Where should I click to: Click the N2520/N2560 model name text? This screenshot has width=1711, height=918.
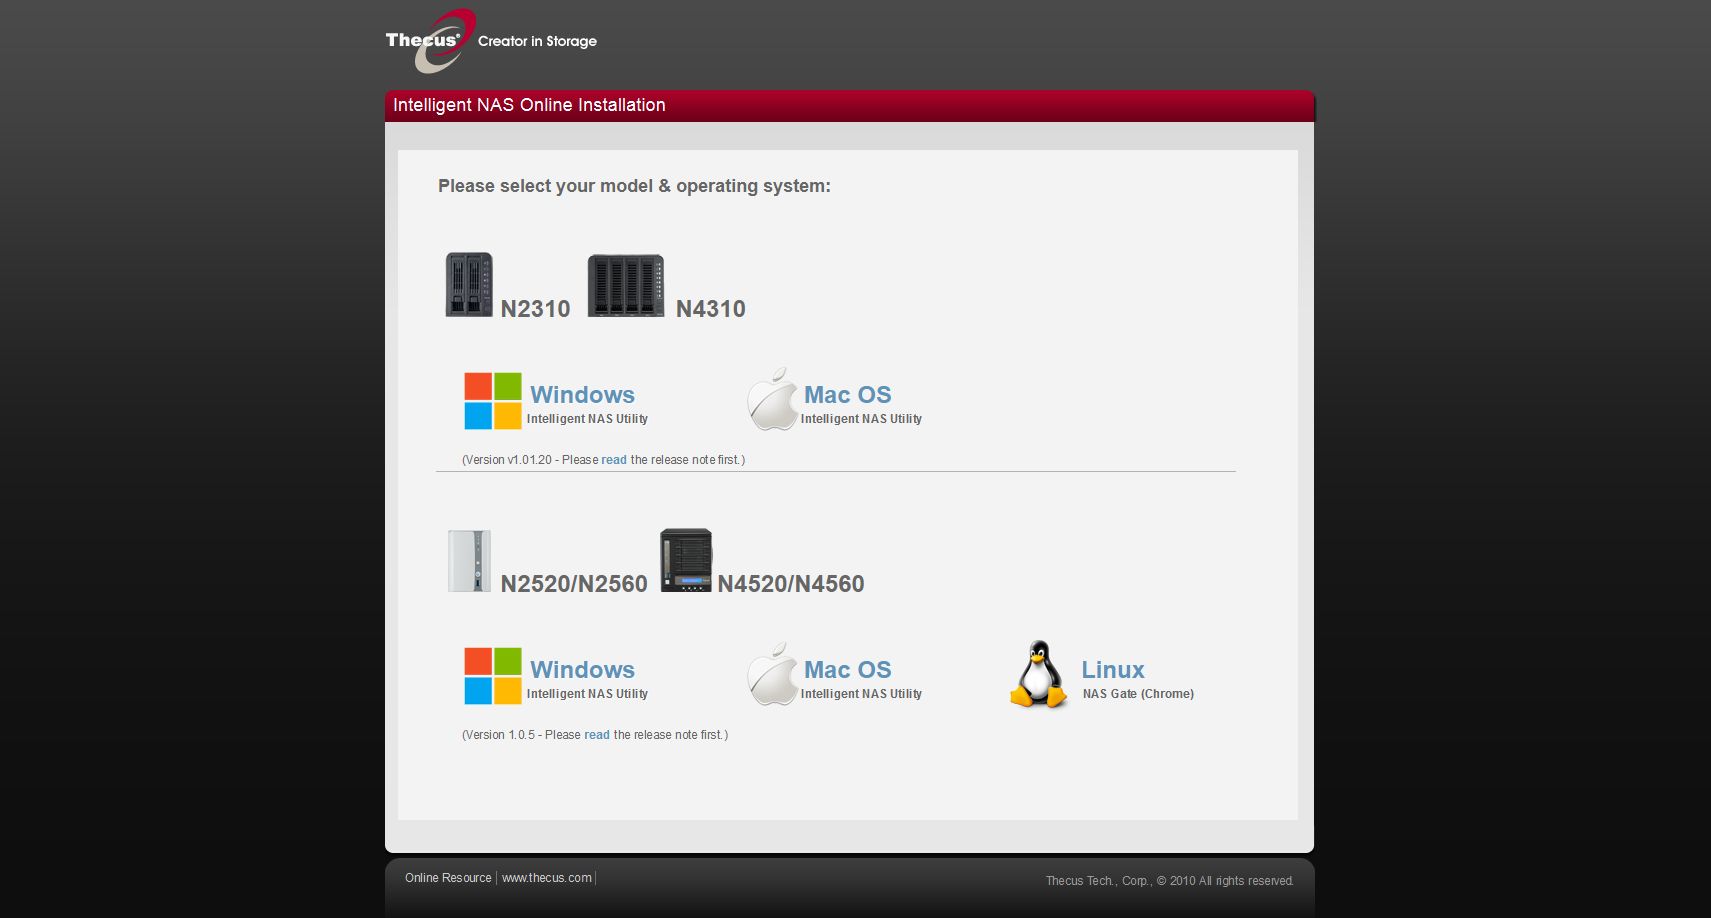pos(574,584)
